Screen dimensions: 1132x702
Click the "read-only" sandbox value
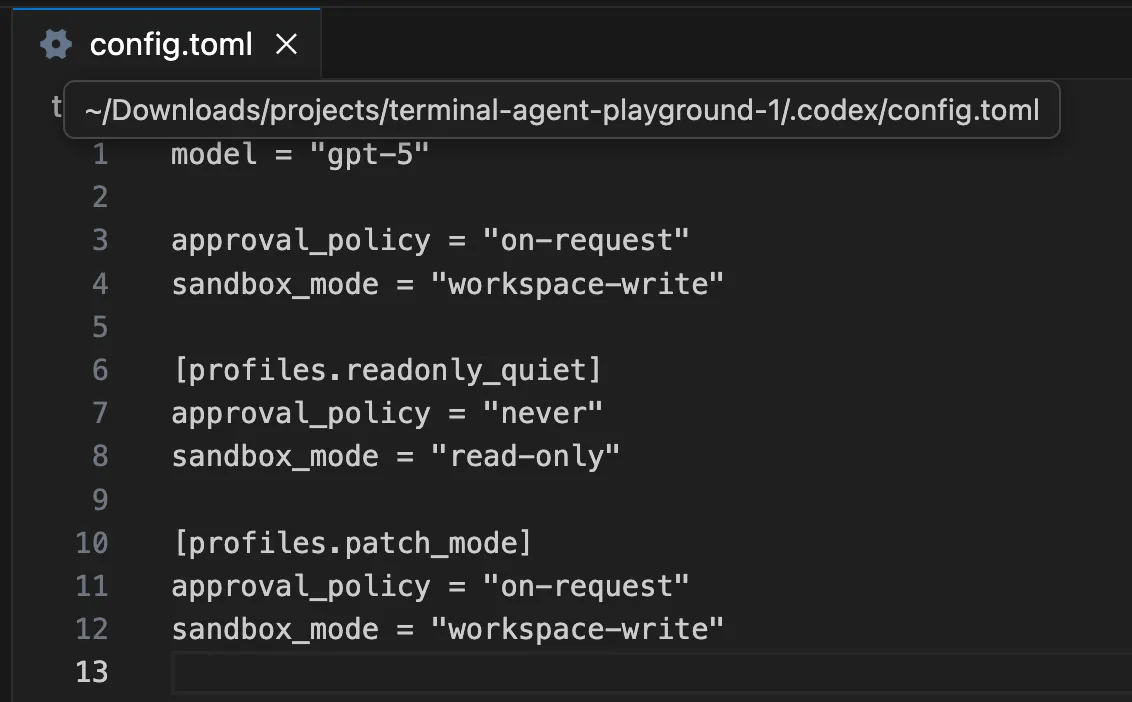[x=525, y=456]
